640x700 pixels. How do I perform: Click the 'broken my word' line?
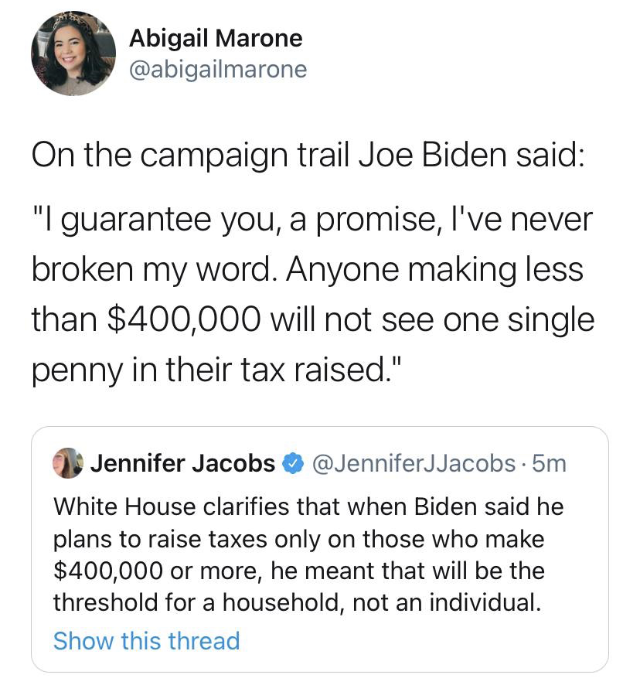tap(308, 270)
